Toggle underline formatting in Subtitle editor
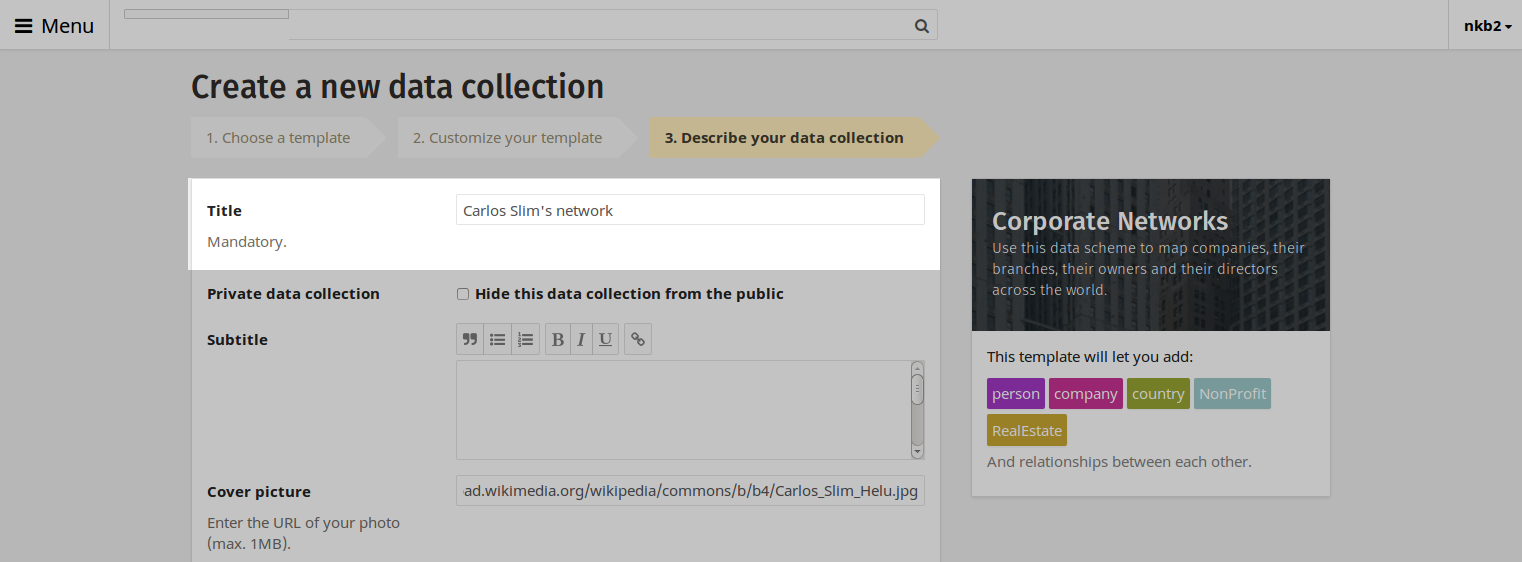1522x562 pixels. click(x=605, y=340)
